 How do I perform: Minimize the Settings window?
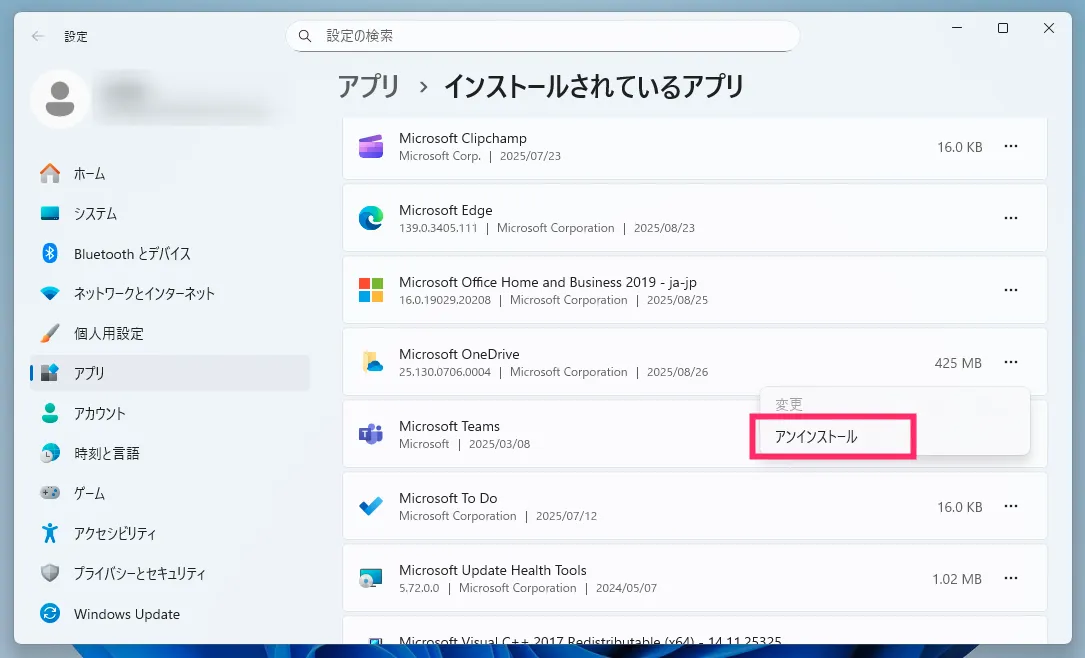(957, 28)
